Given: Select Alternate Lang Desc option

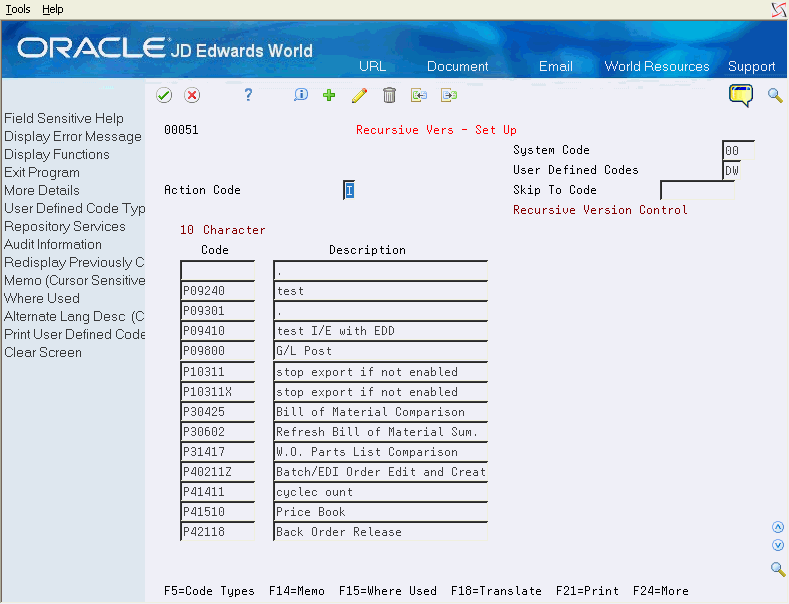Looking at the screenshot, I should pos(74,317).
